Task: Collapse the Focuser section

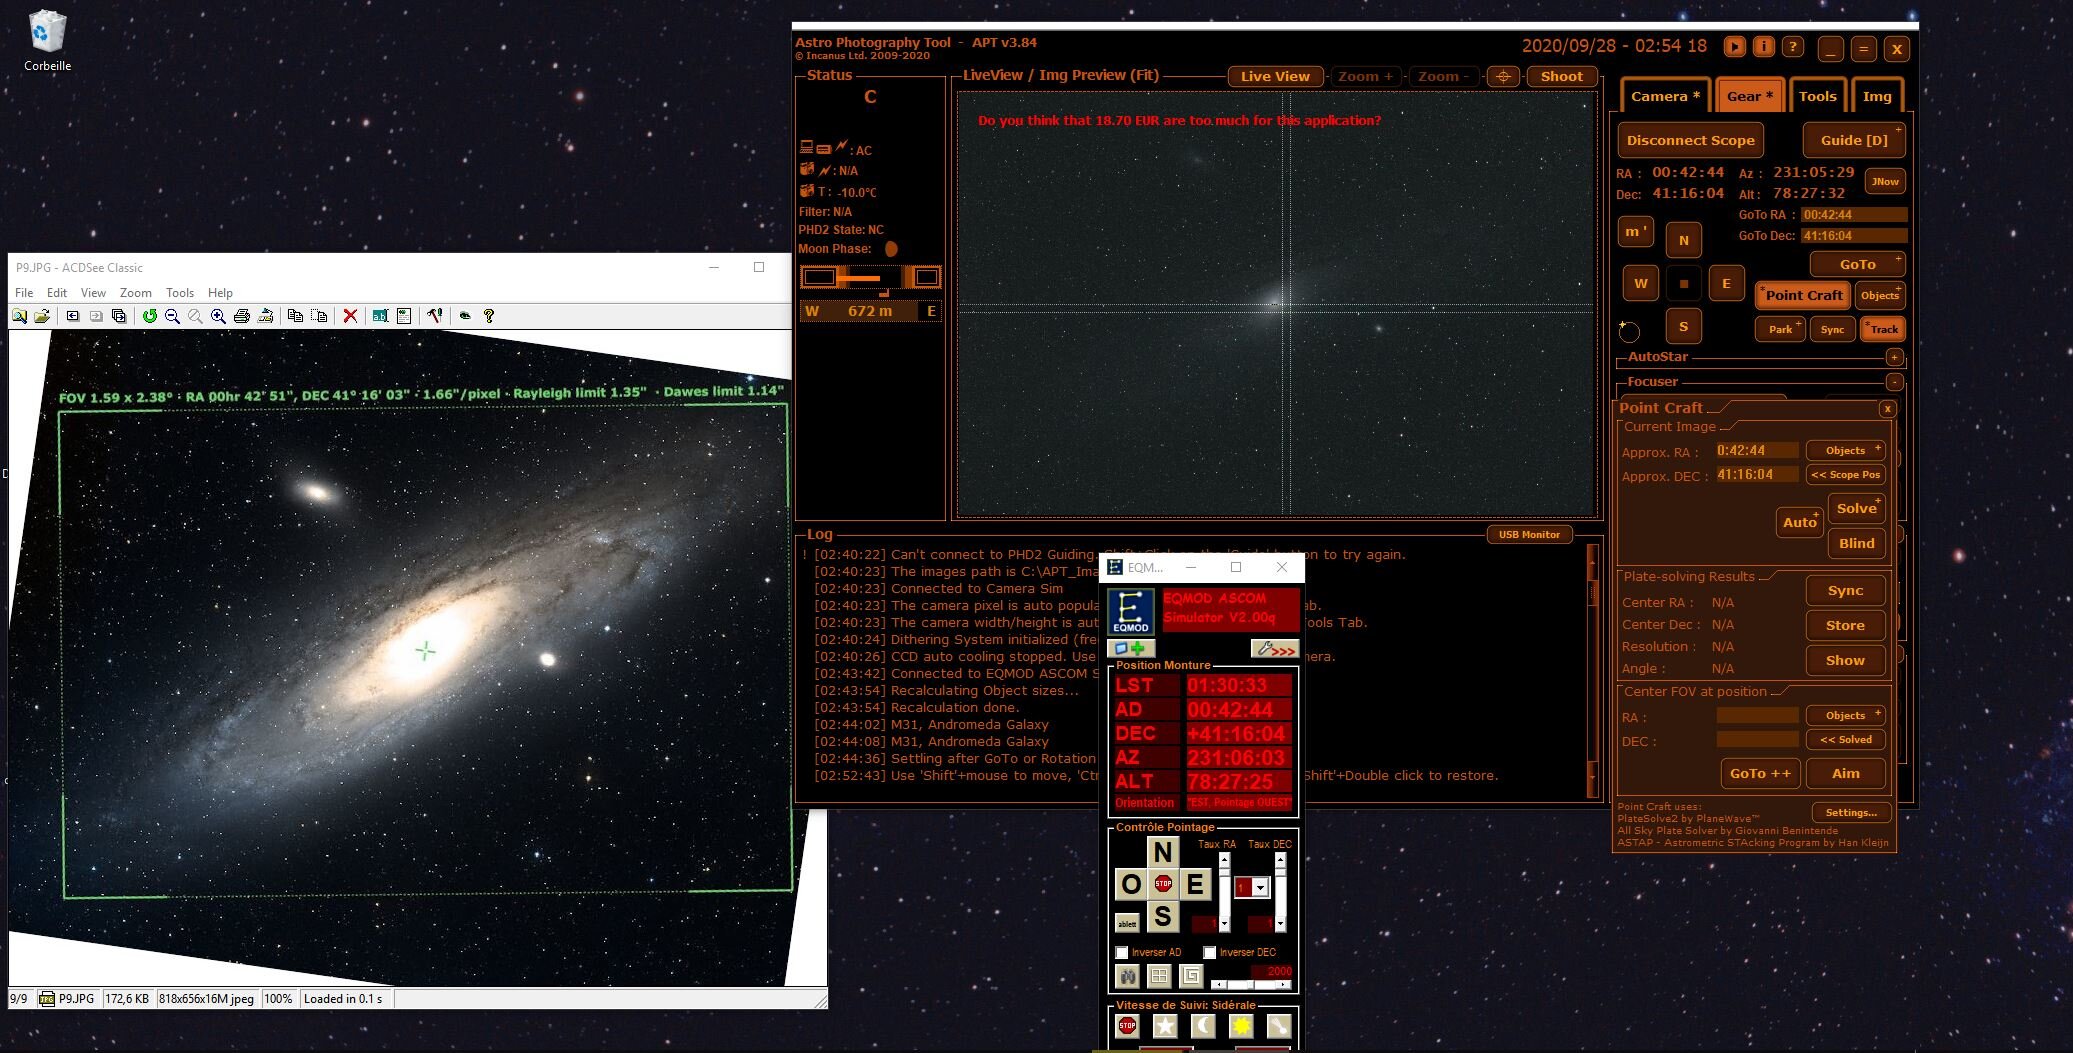Action: pyautogui.click(x=1894, y=382)
